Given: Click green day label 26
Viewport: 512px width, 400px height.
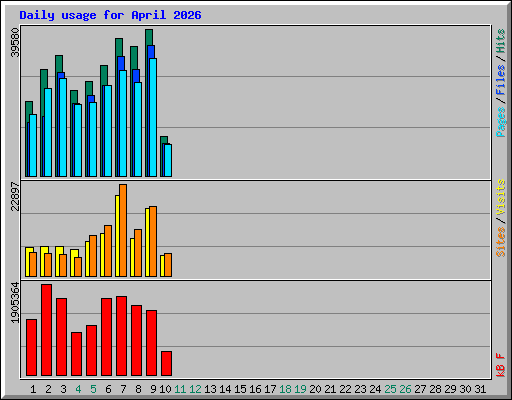Looking at the screenshot, I should [x=405, y=389].
